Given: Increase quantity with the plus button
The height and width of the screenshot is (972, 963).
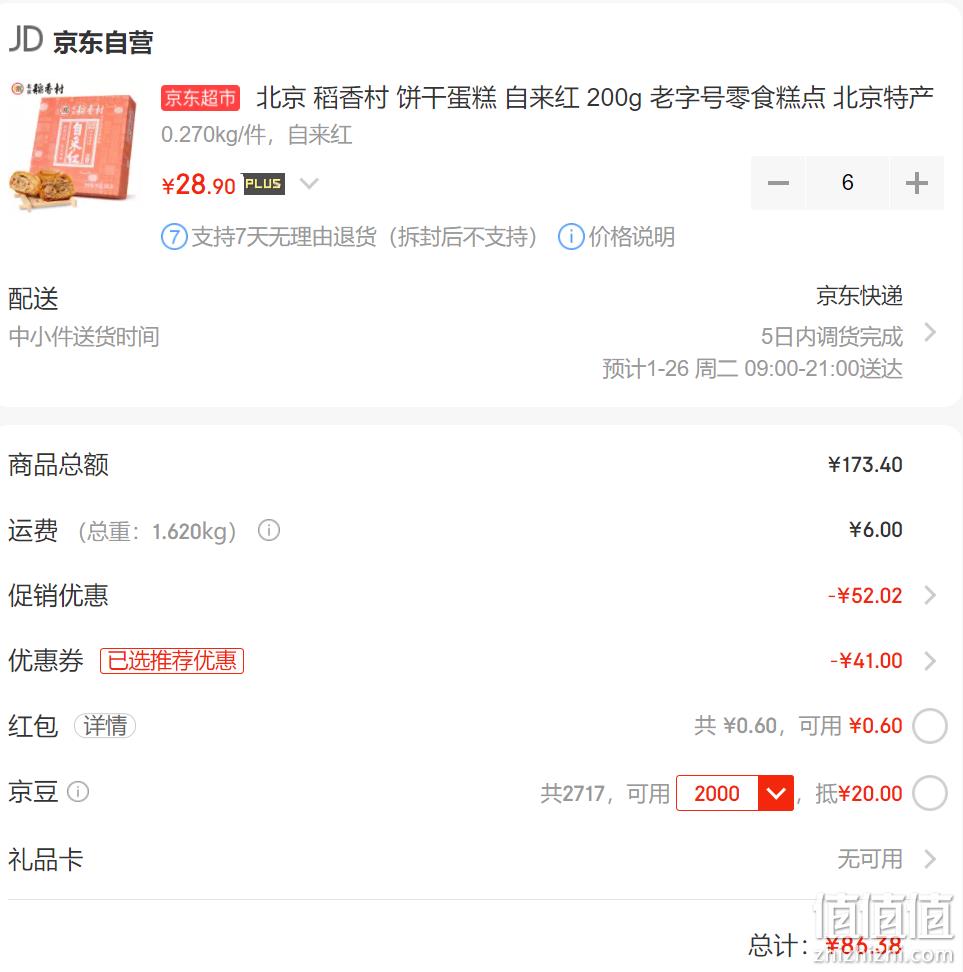Looking at the screenshot, I should point(916,183).
